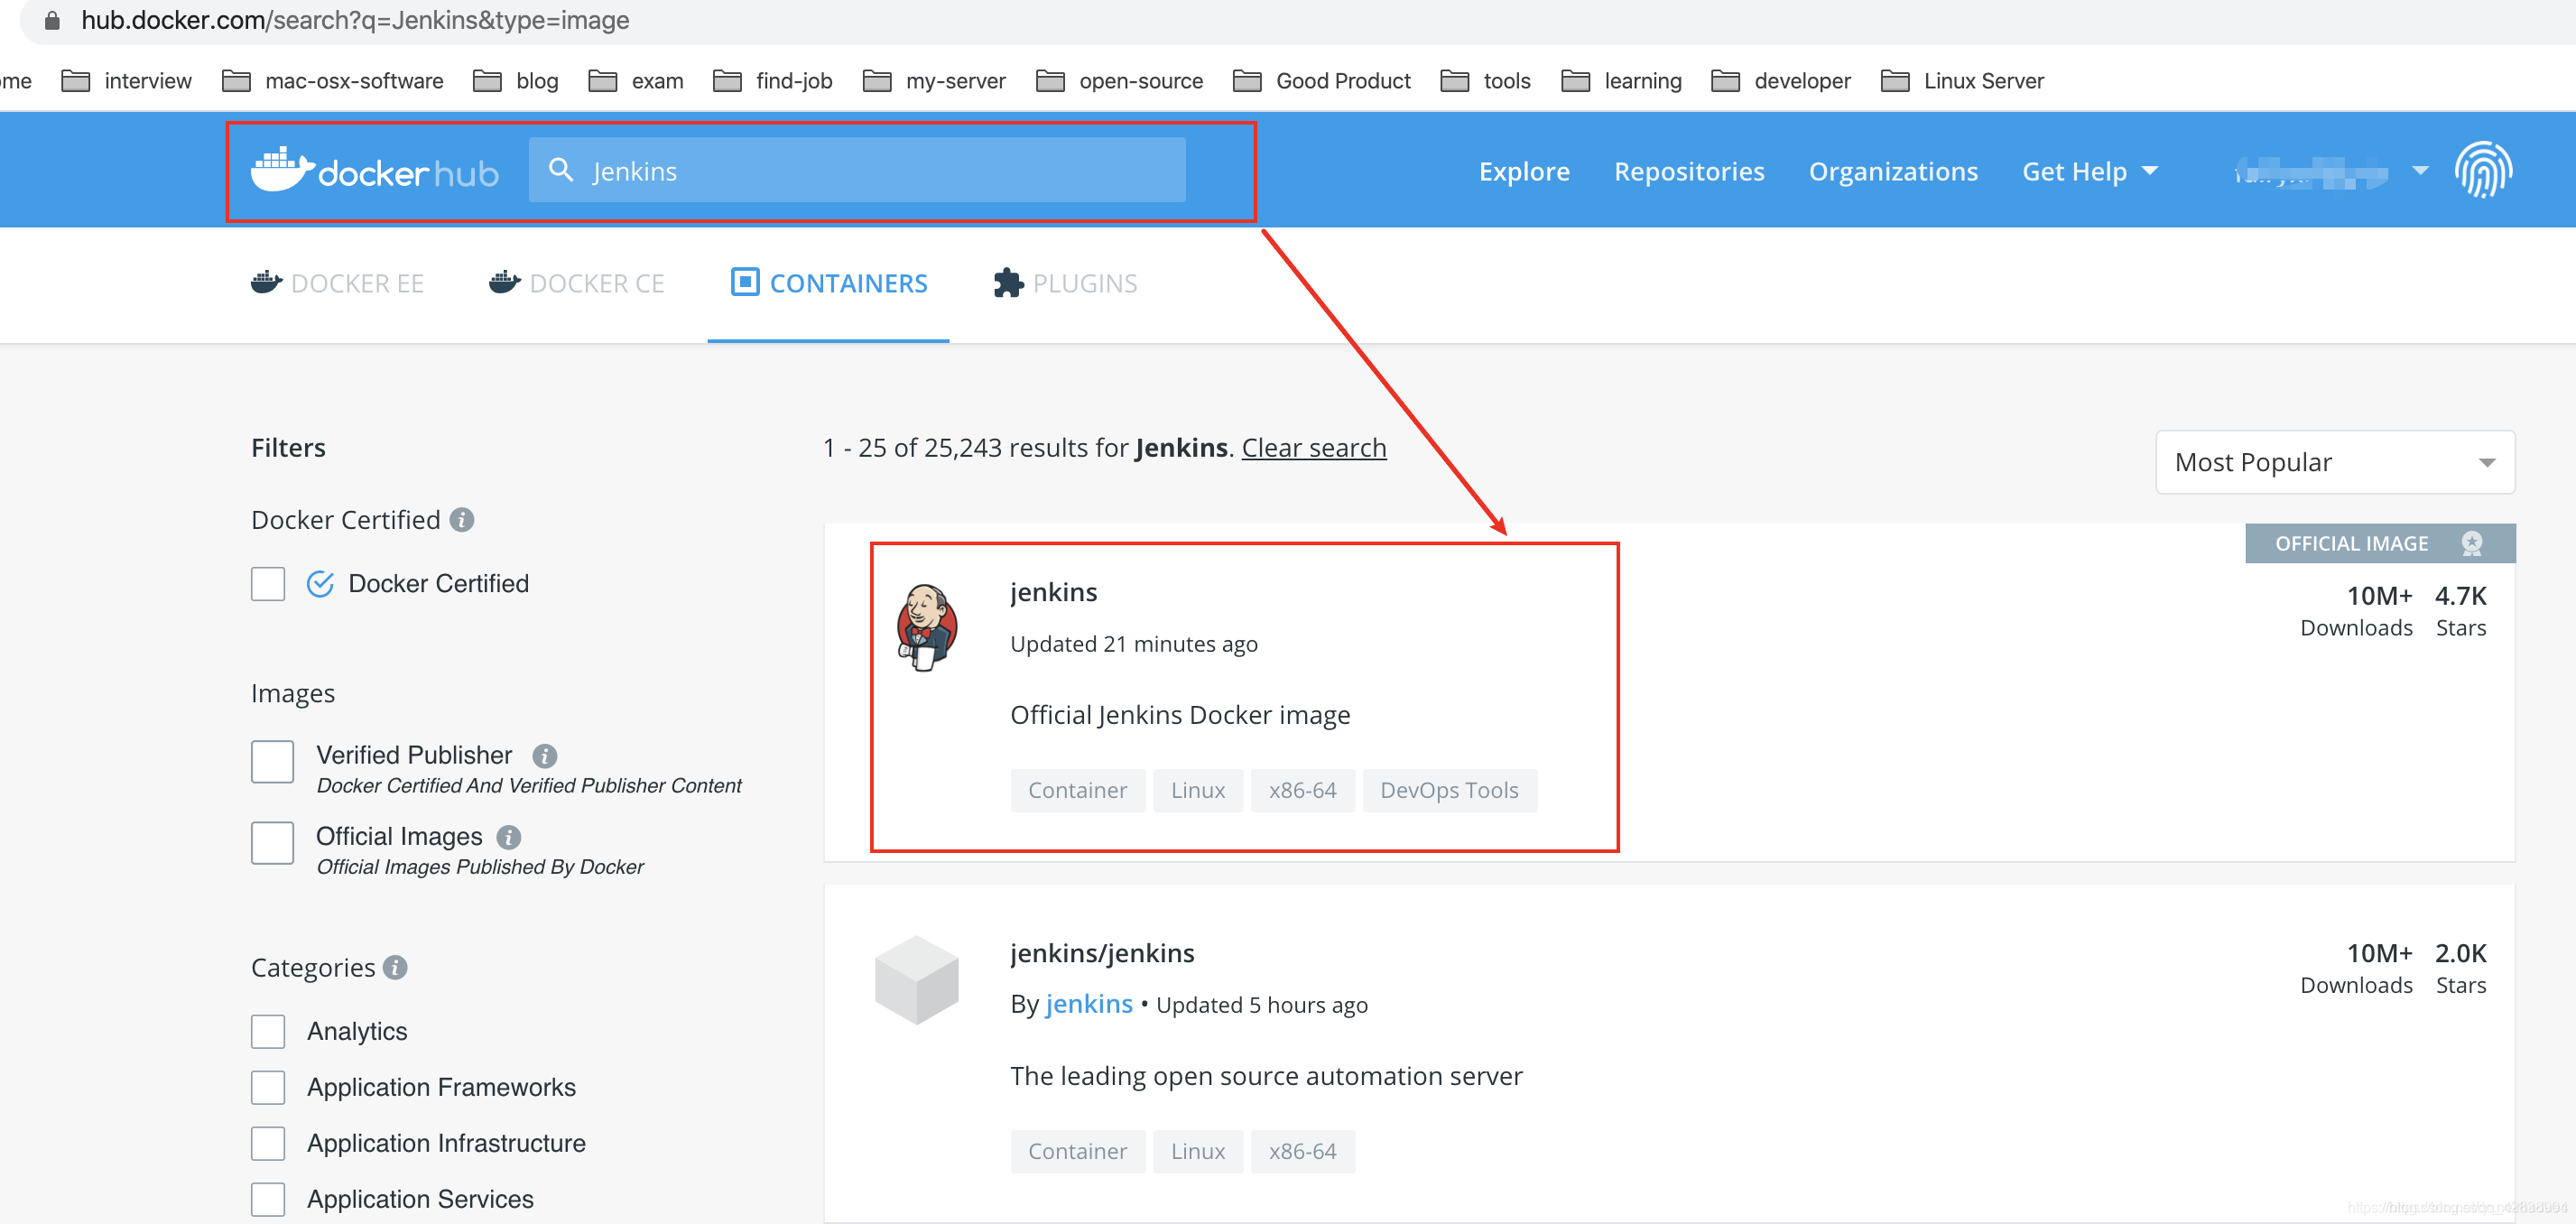Click the Categories info icon
Image resolution: width=2576 pixels, height=1224 pixels.
pos(395,968)
